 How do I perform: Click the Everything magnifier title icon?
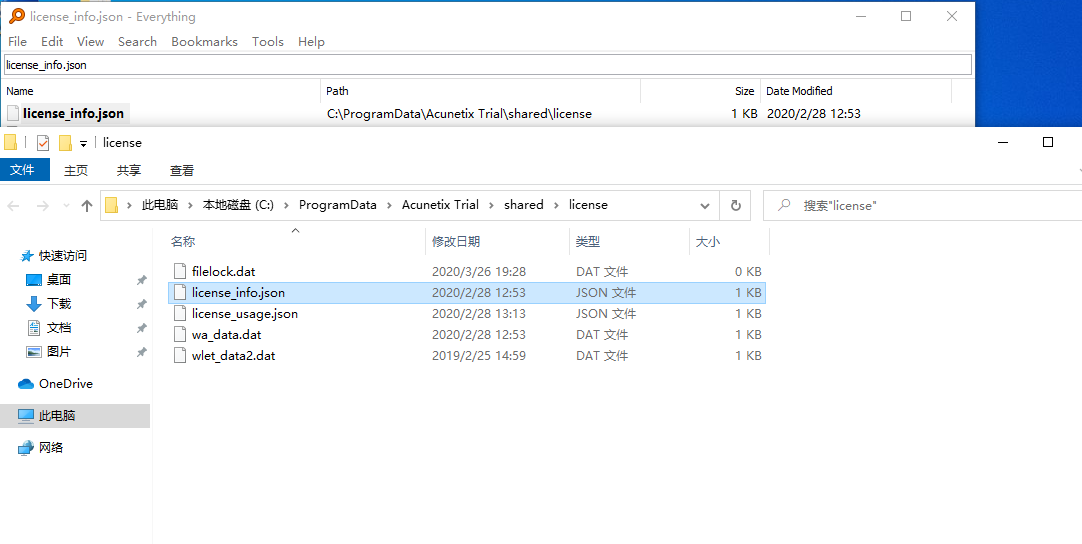17,16
